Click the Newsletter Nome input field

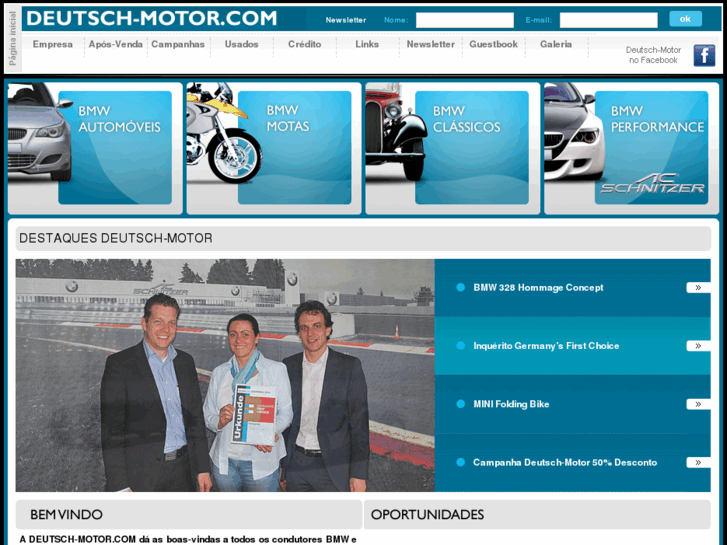click(x=465, y=20)
